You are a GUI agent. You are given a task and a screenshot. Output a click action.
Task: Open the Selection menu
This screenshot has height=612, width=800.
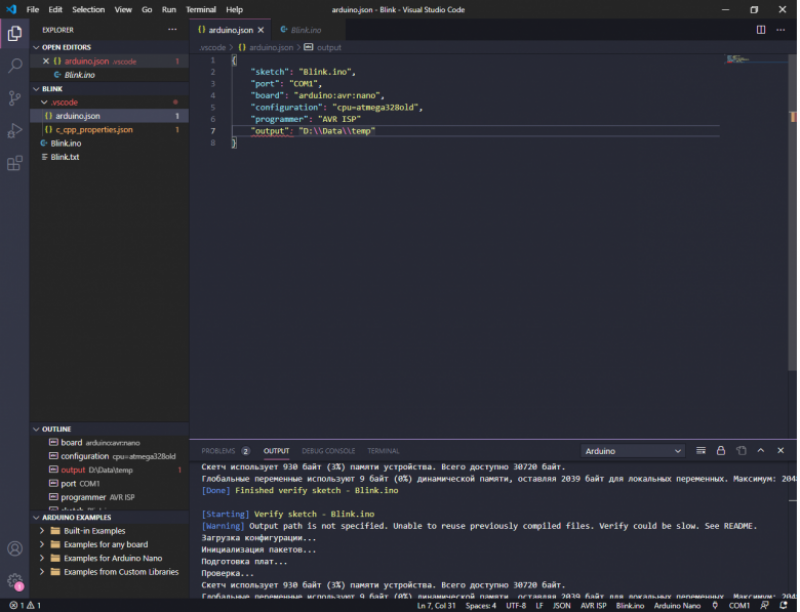point(88,9)
